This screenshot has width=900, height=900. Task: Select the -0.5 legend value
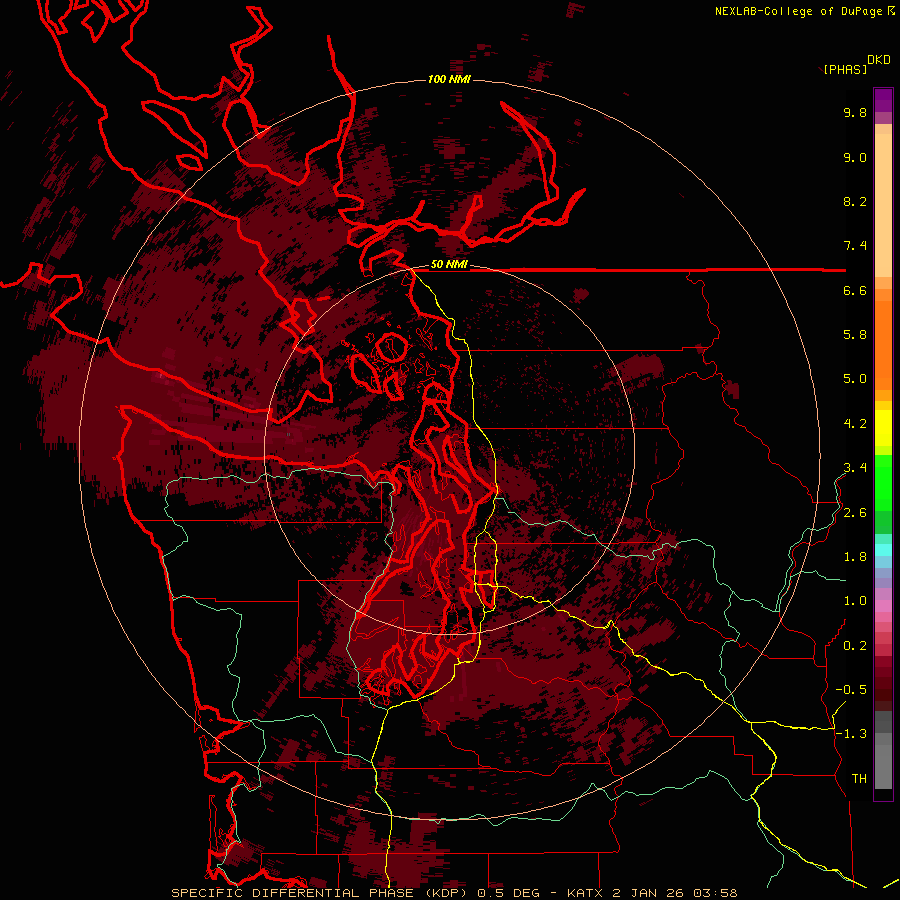click(x=851, y=690)
